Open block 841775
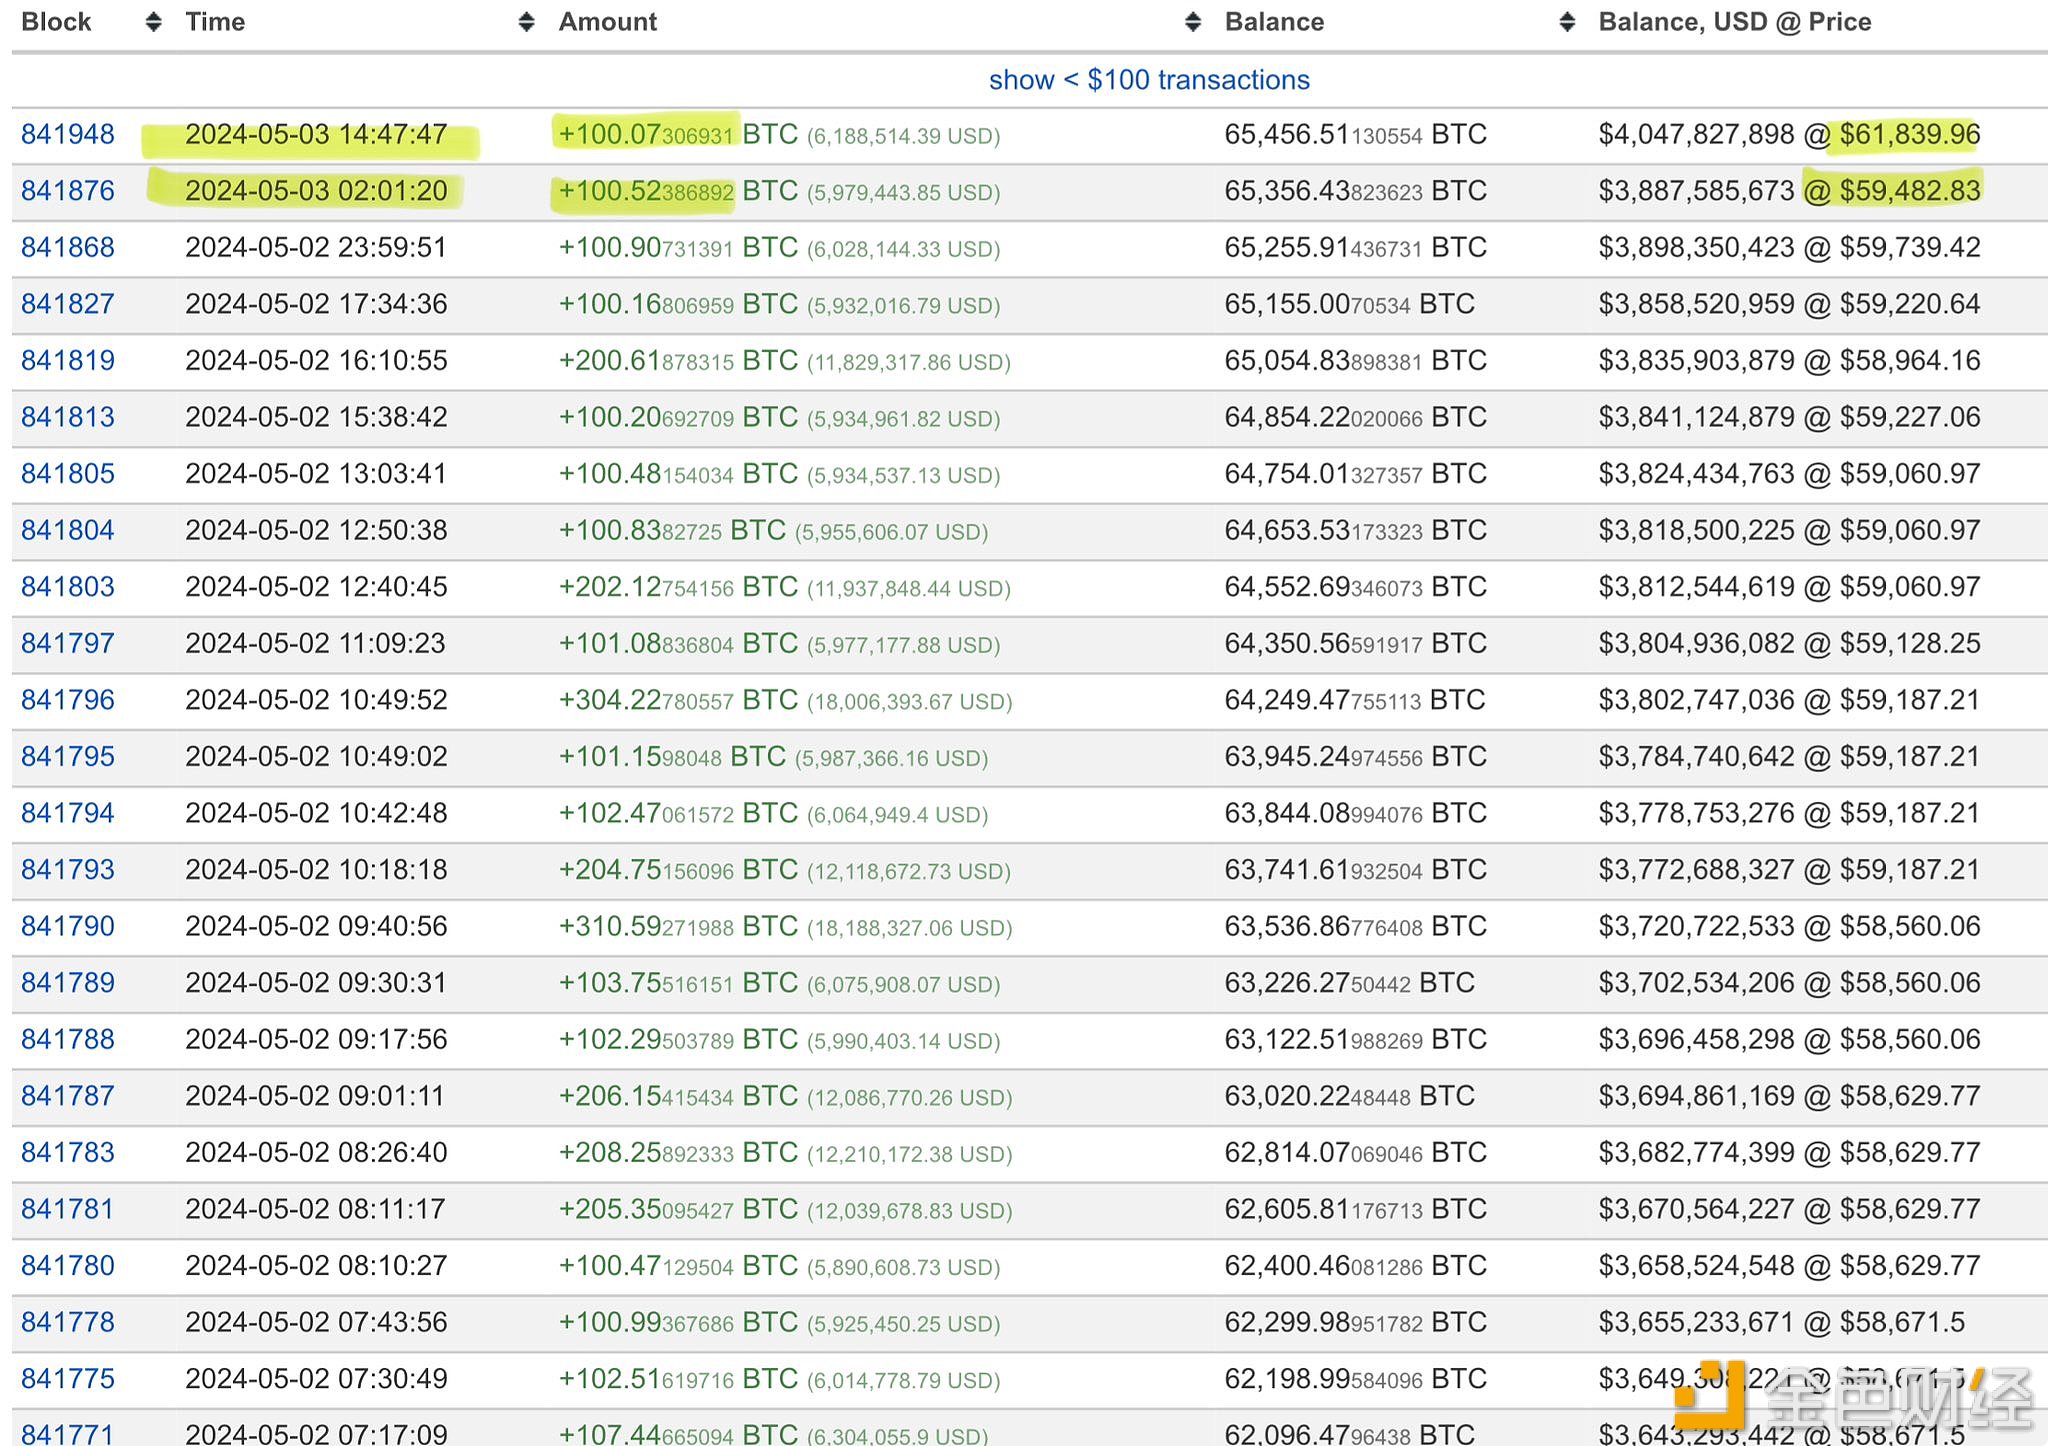 pos(68,1379)
